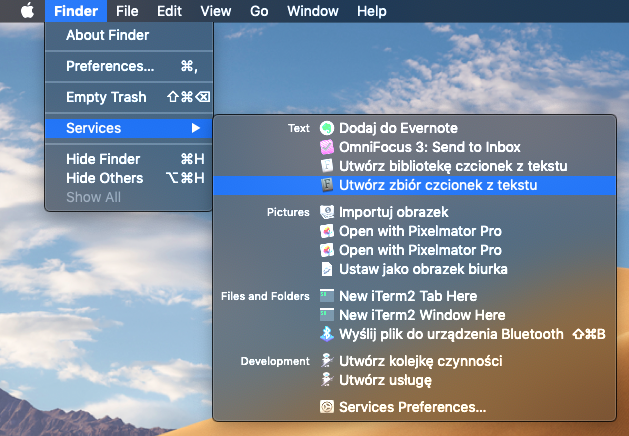Choose first Open with Pixelmator Pro
629x436 pixels.
pyautogui.click(x=414, y=231)
